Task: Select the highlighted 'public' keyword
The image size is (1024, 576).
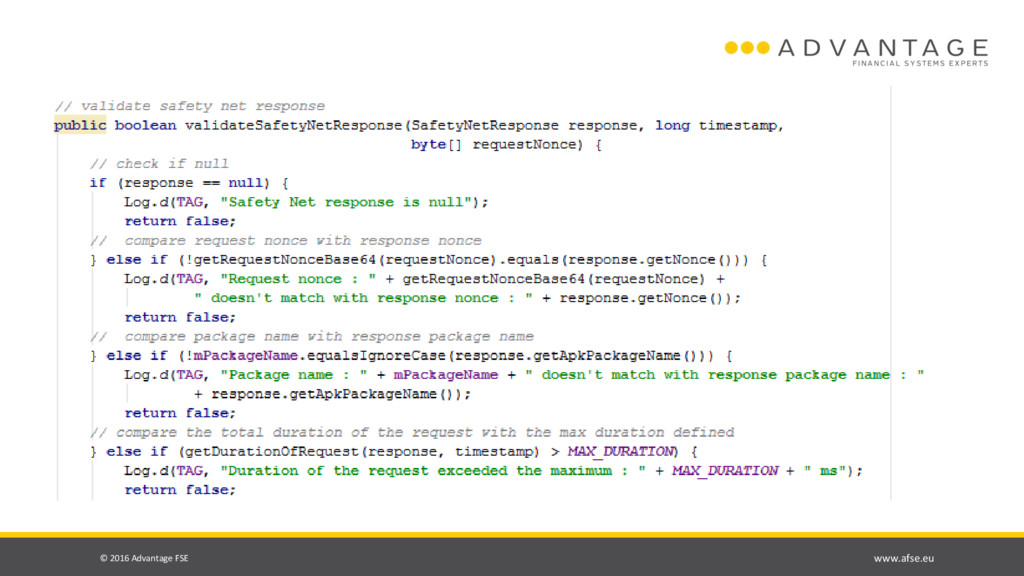Action: [80, 125]
